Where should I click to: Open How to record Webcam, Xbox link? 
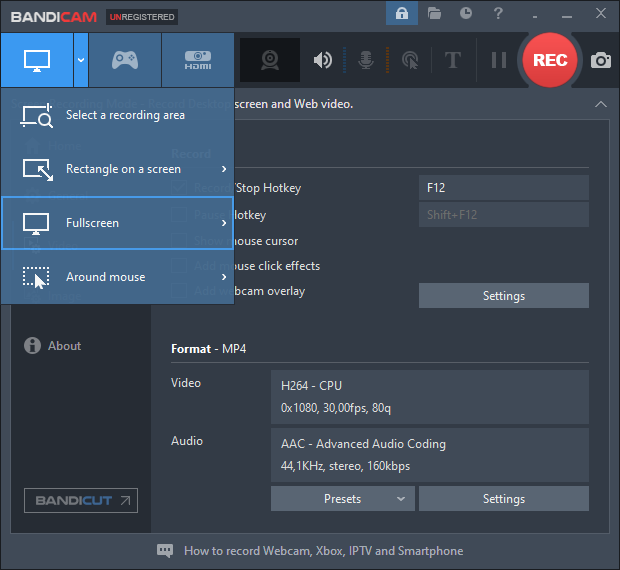coord(324,551)
